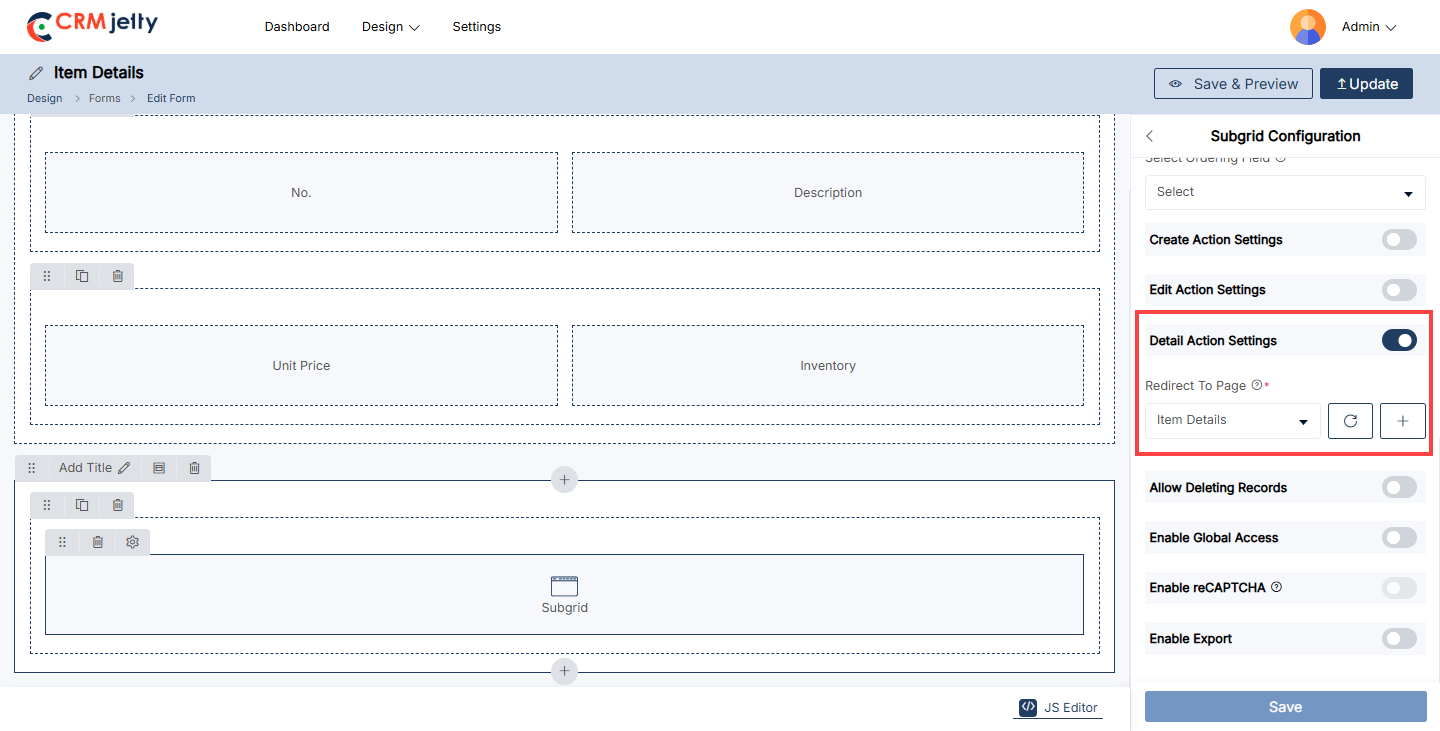Expand the Select Ordering Field dropdown
The image size is (1440, 731).
point(1285,192)
